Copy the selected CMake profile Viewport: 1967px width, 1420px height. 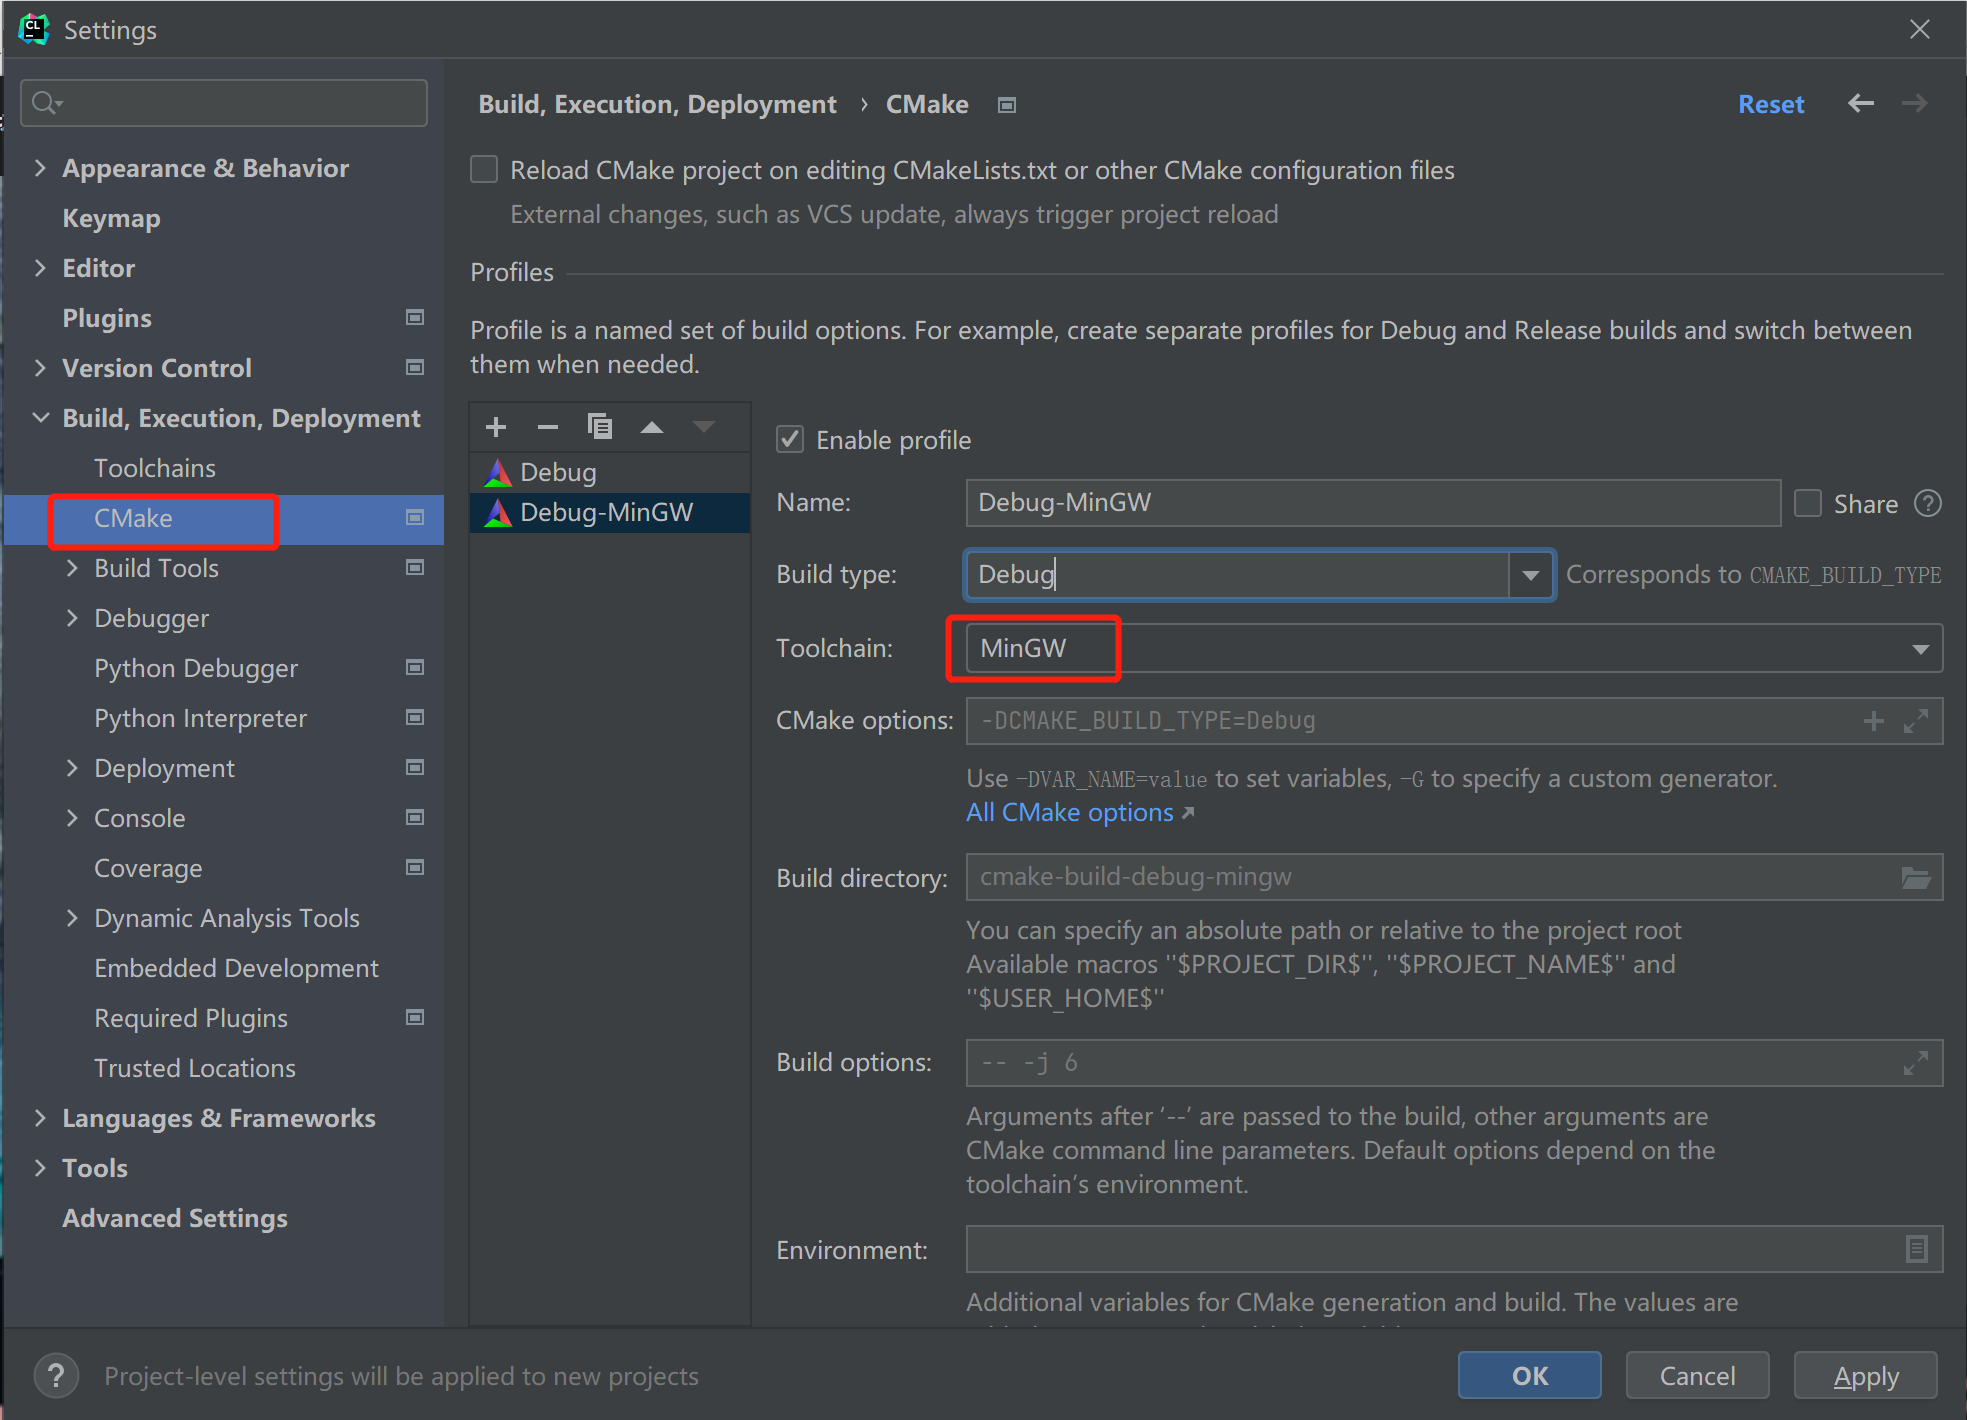point(599,427)
